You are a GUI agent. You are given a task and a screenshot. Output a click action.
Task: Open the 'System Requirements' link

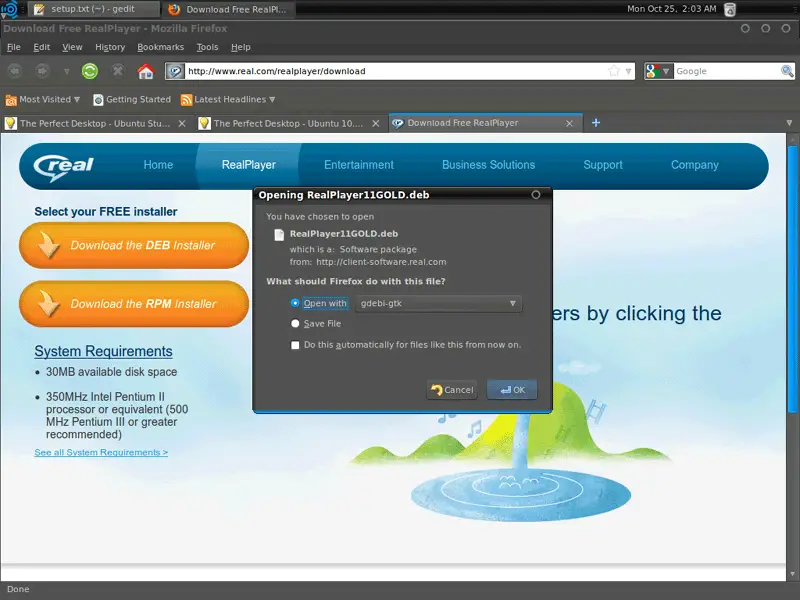tap(103, 351)
